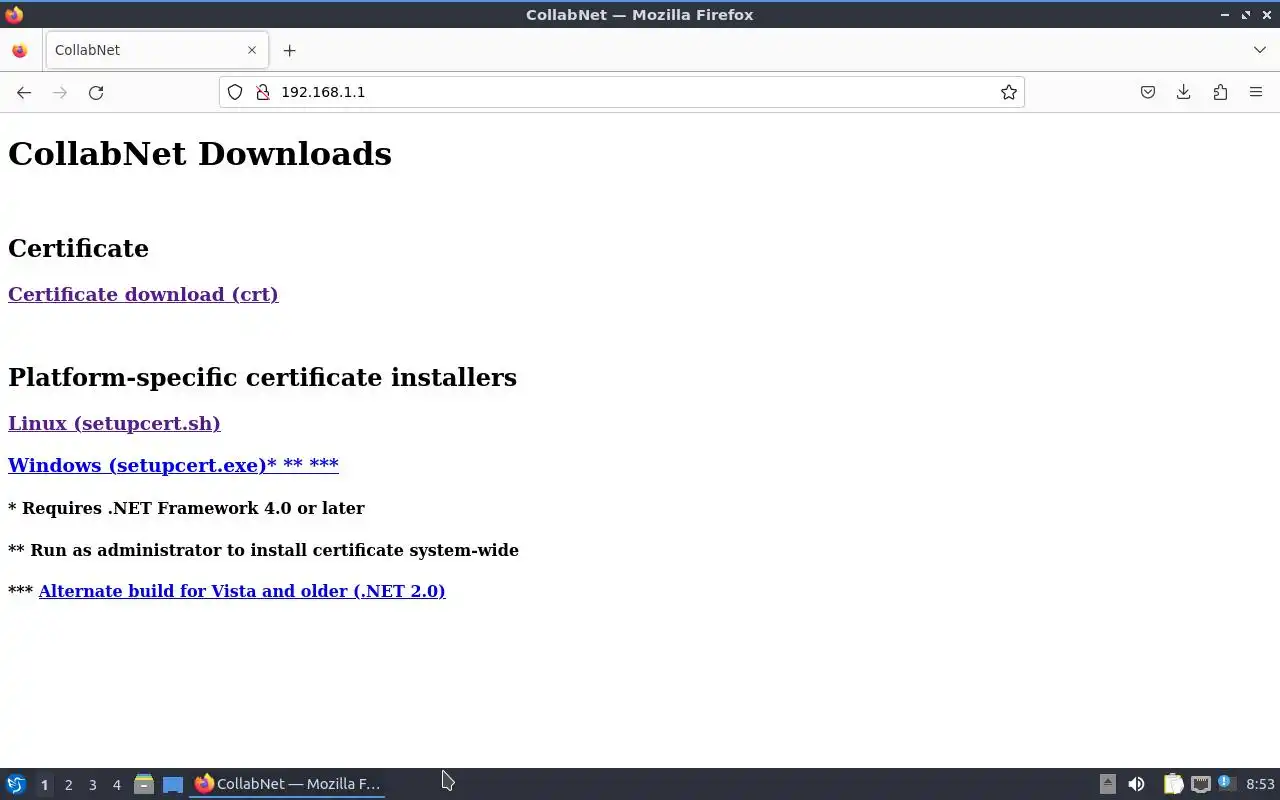1280x800 pixels.
Task: Click the CollabNet Downloads heading
Action: point(200,154)
